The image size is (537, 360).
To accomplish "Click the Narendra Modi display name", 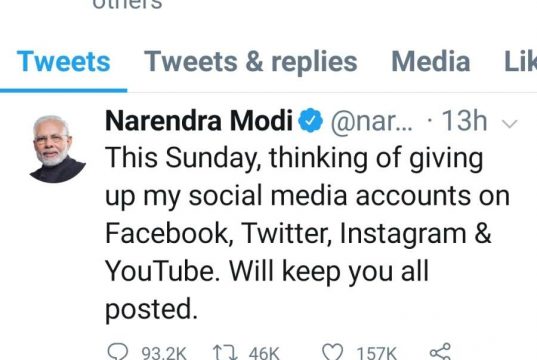I will point(199,121).
